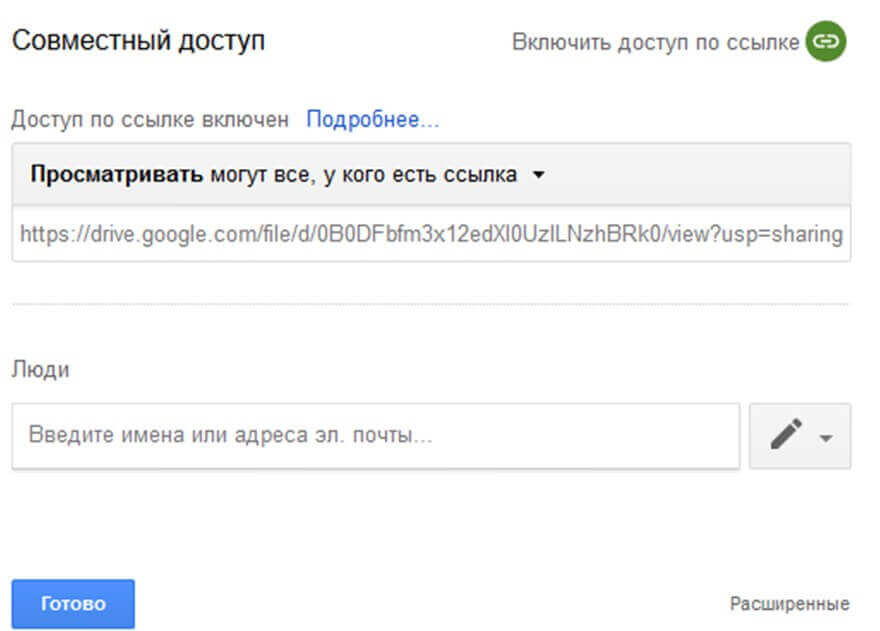880x631 pixels.
Task: Click the empty right end of the people field
Action: pos(680,436)
